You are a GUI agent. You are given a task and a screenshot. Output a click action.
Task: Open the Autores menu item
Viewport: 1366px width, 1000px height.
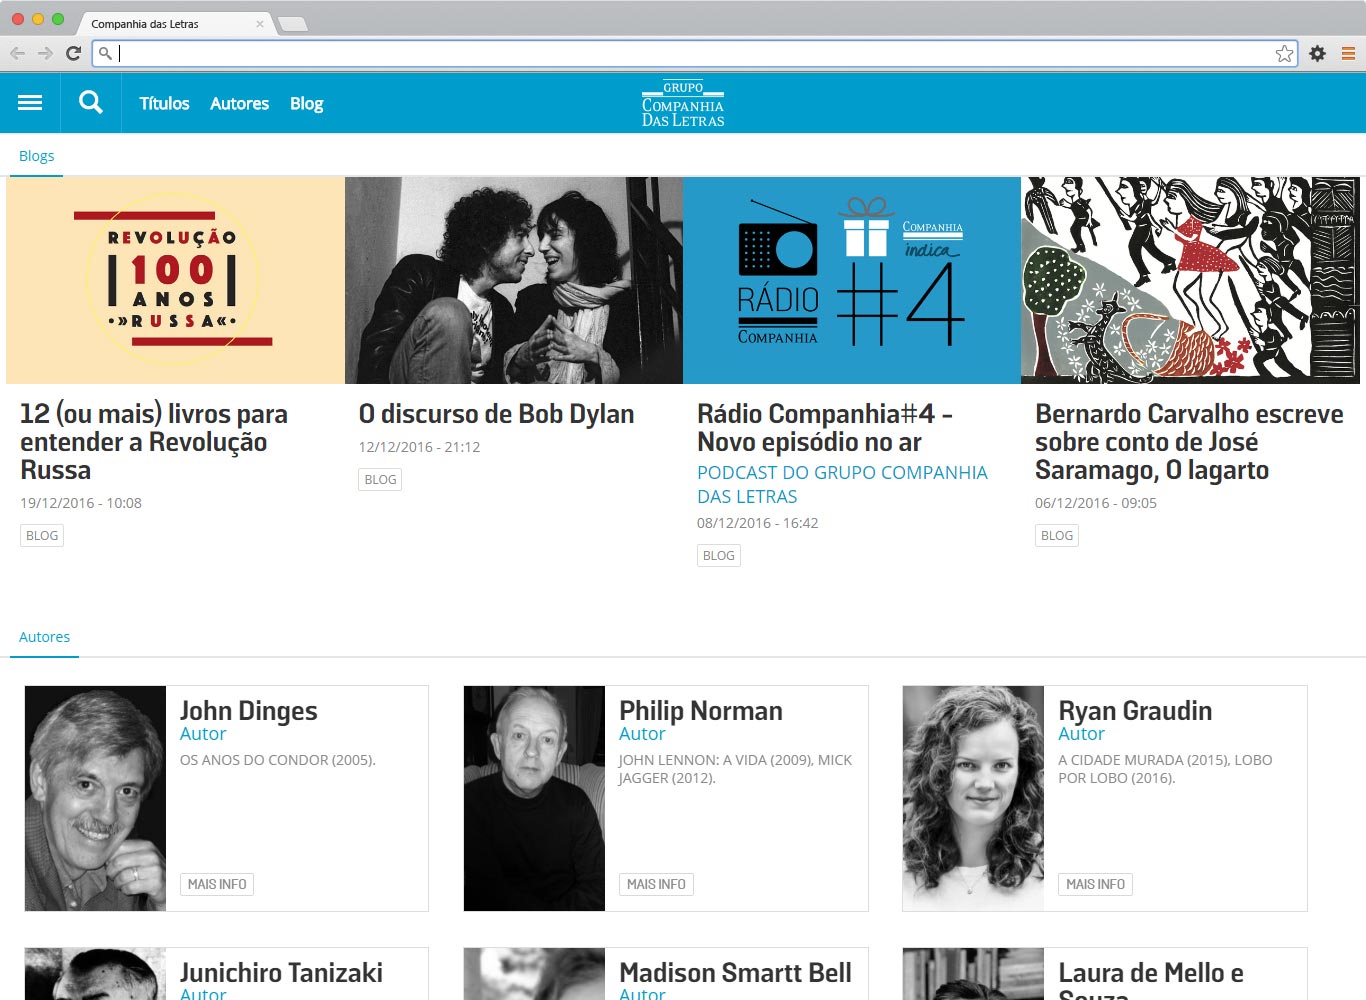coord(239,104)
